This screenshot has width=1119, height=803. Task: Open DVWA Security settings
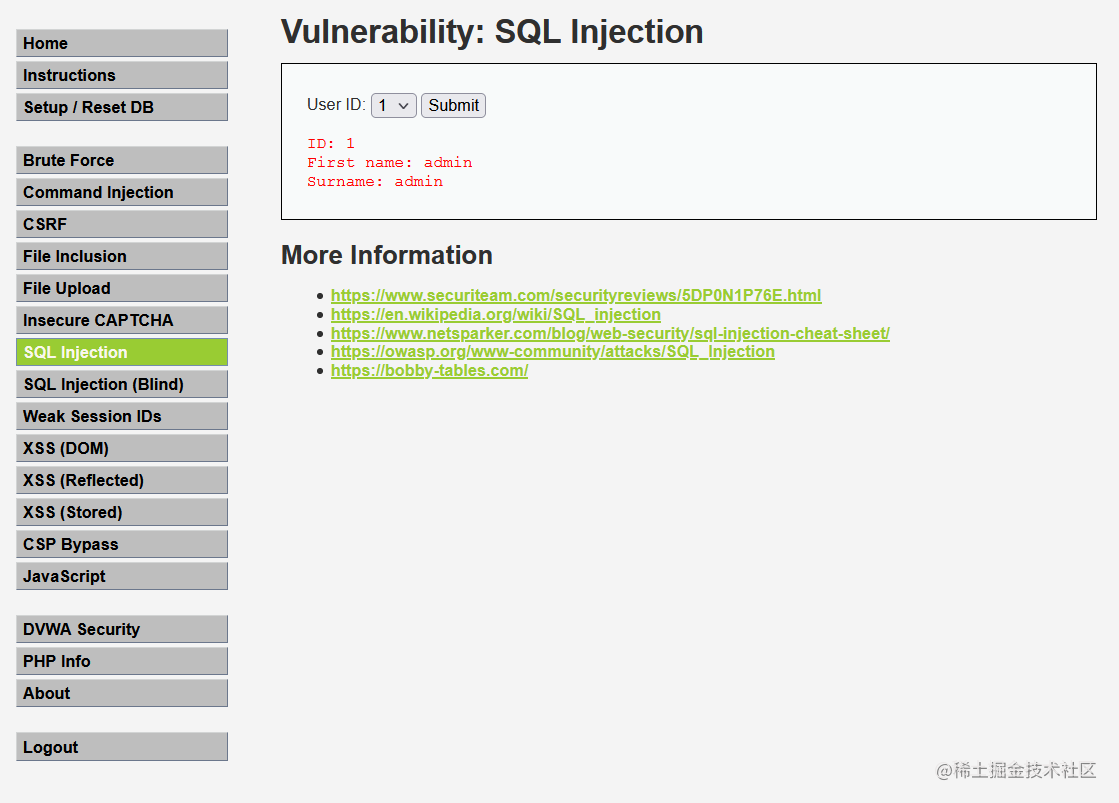(x=121, y=629)
